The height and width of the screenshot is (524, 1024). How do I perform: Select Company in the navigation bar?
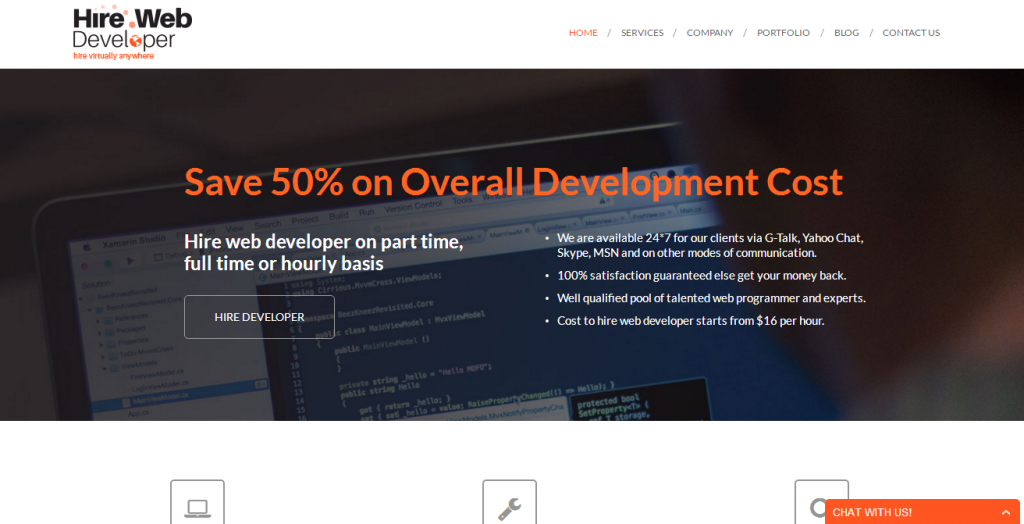(709, 33)
